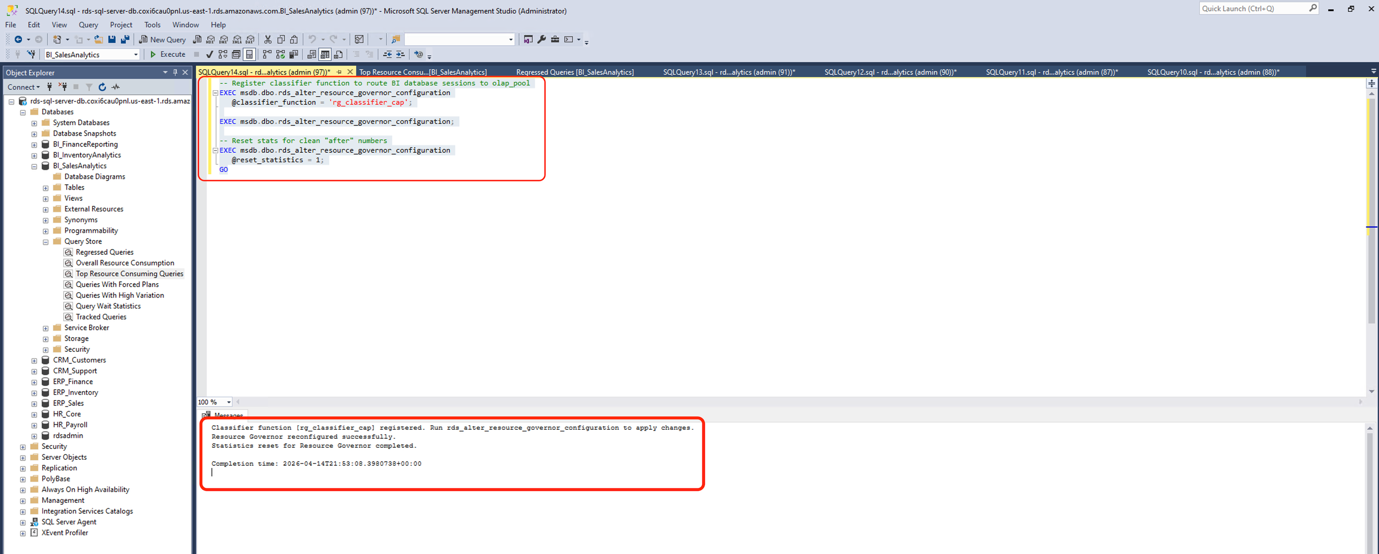Close the SQLQuery14.sql tab
The width and height of the screenshot is (1379, 554).
(350, 72)
